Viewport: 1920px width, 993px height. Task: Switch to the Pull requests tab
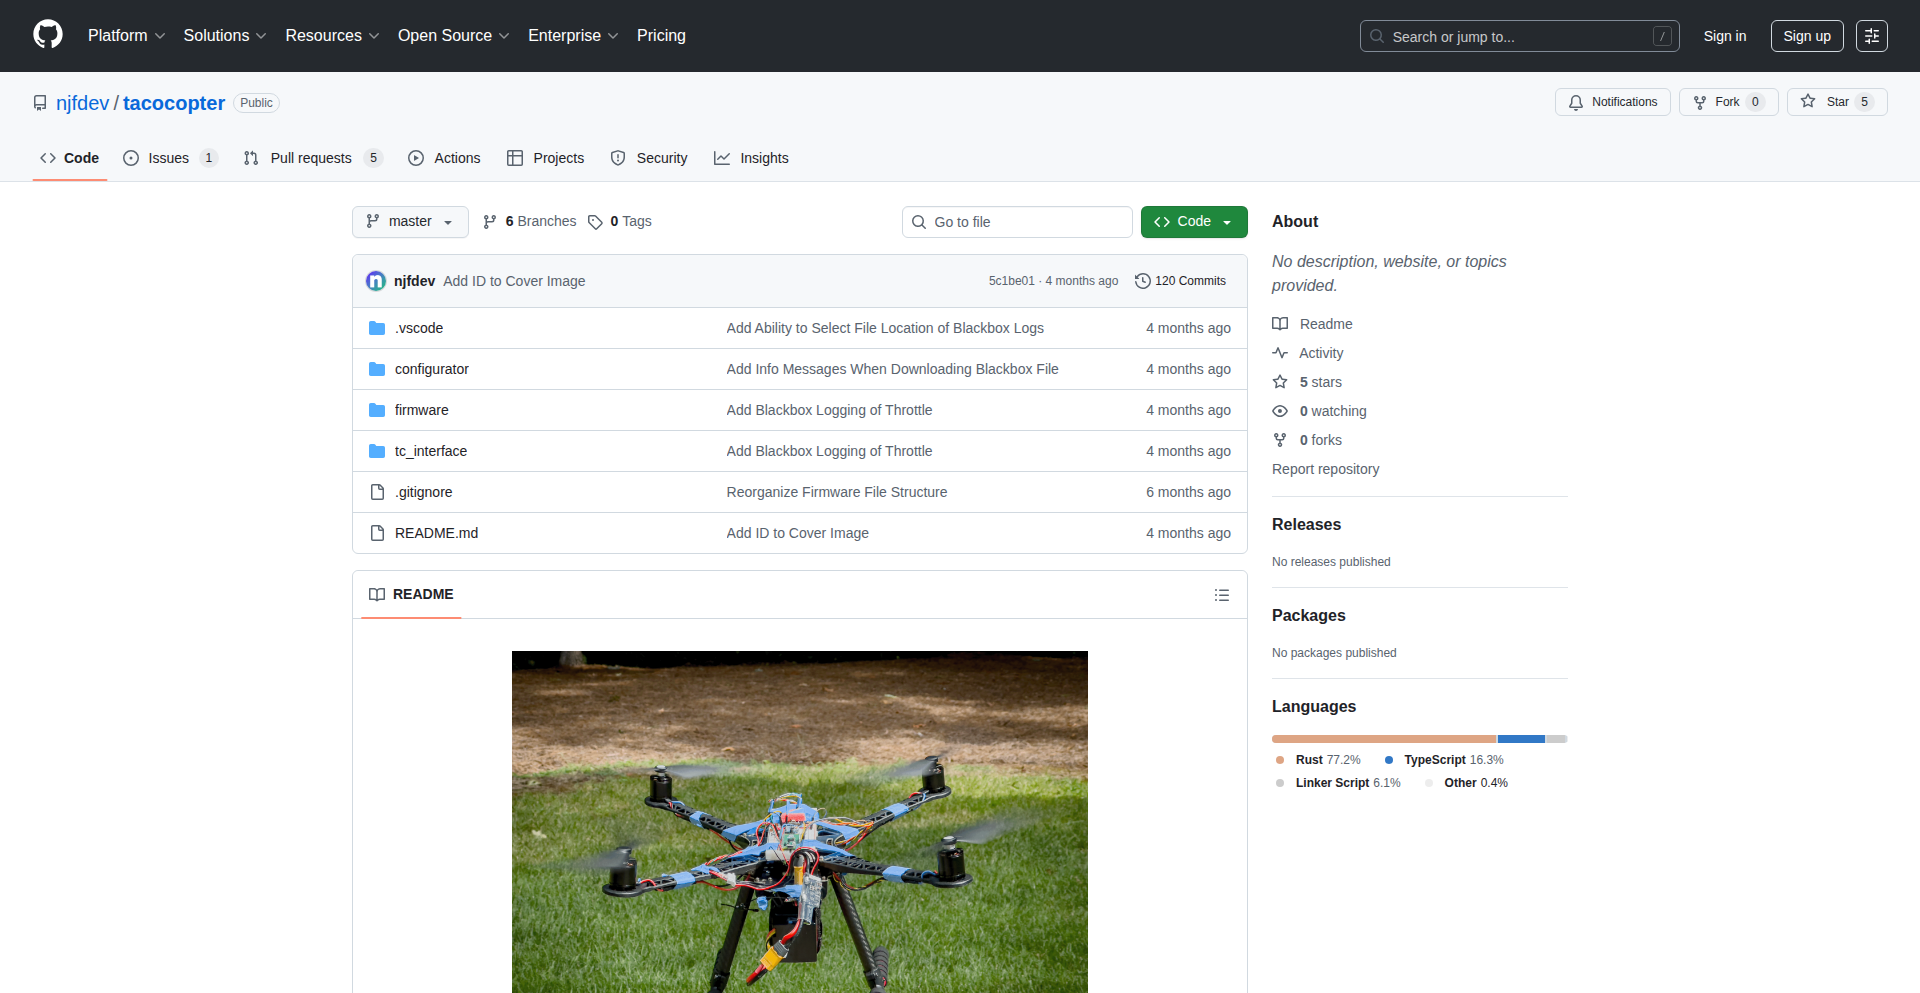click(x=311, y=158)
